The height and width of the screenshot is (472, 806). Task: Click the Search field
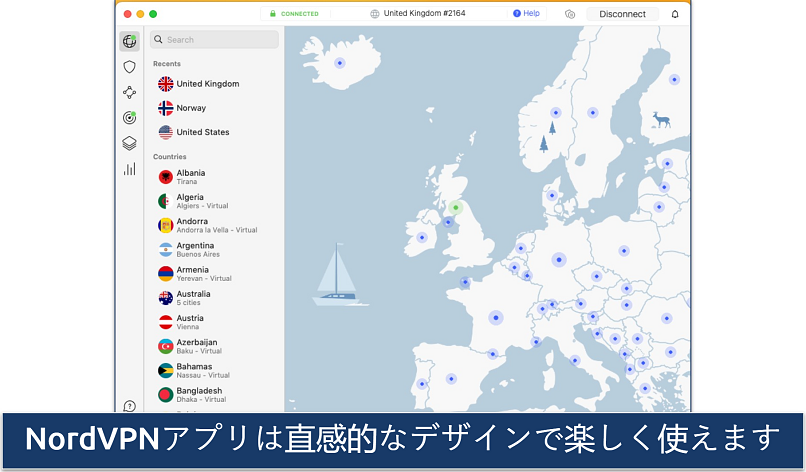(x=215, y=40)
